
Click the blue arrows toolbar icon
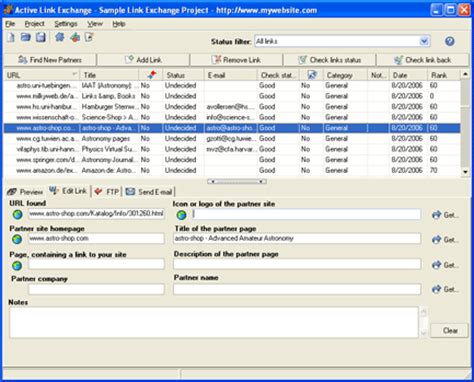point(60,37)
